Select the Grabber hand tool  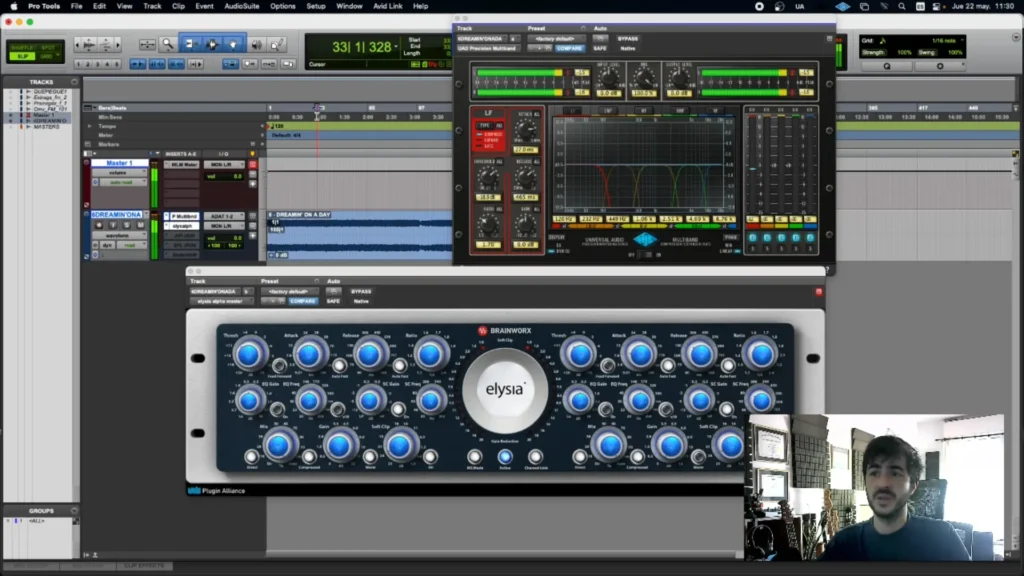(234, 44)
